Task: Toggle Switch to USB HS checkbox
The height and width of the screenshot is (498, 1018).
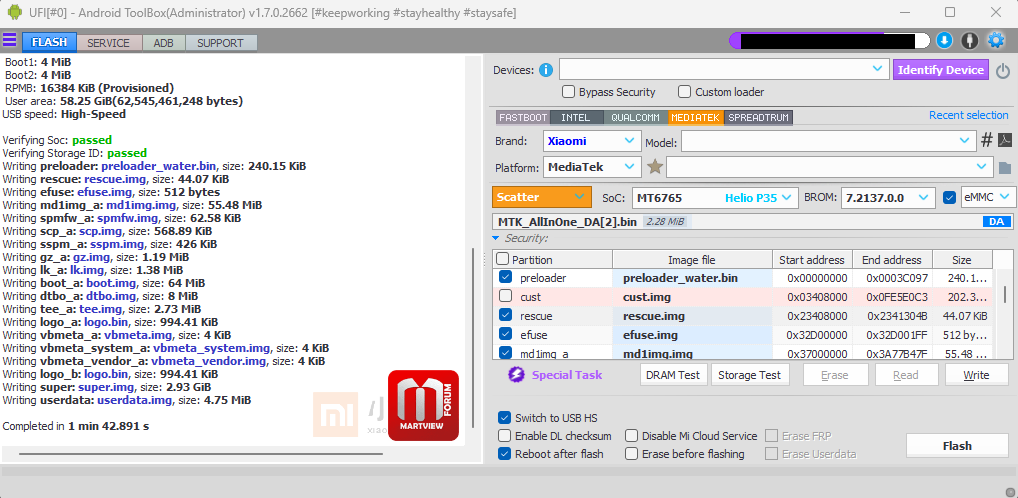Action: (504, 417)
